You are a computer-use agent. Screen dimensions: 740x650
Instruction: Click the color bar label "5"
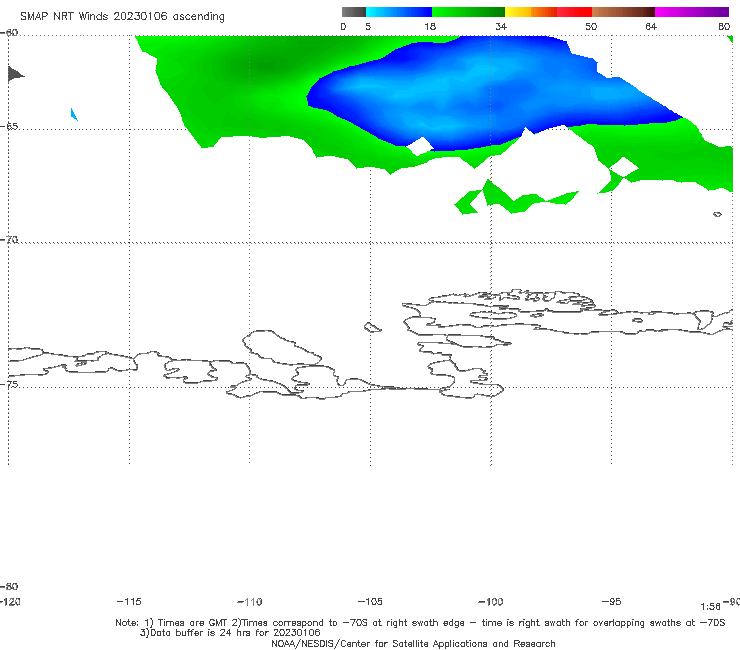pyautogui.click(x=368, y=26)
